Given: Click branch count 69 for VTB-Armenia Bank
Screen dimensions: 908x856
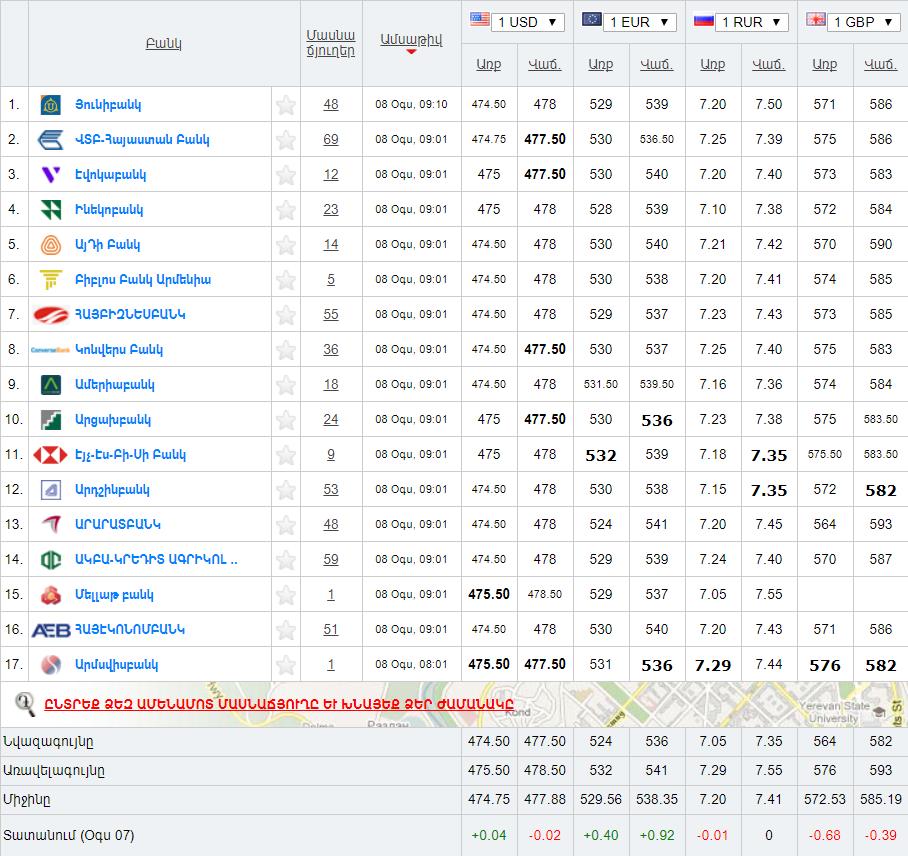Looking at the screenshot, I should tap(331, 140).
